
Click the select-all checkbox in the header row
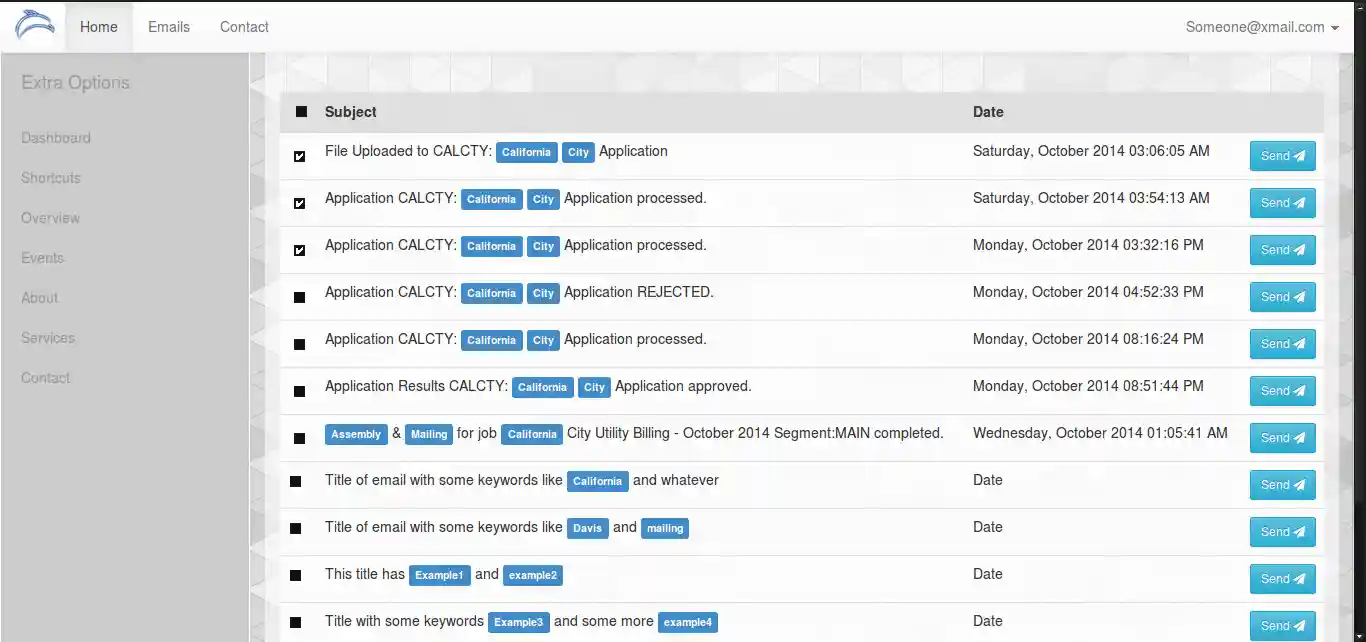300,111
